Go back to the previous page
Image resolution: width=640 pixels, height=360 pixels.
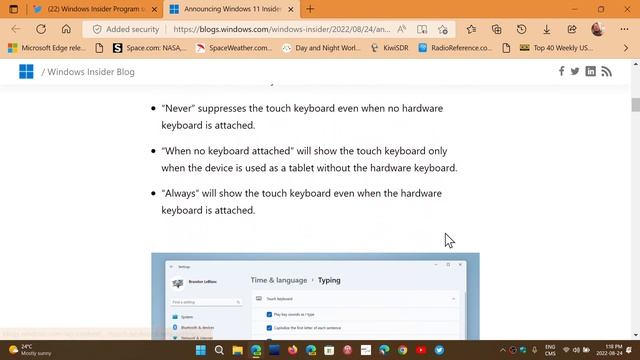coord(16,29)
